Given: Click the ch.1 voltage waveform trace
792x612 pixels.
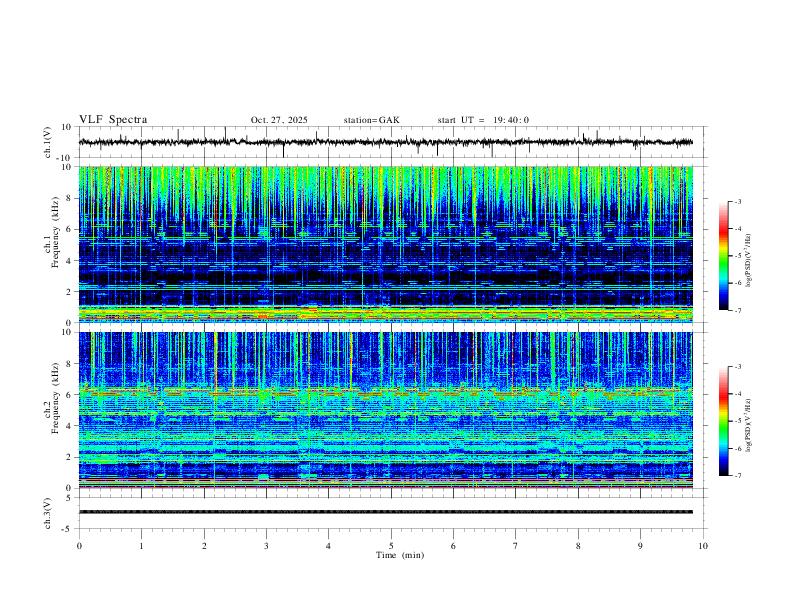Looking at the screenshot, I should 386,142.
